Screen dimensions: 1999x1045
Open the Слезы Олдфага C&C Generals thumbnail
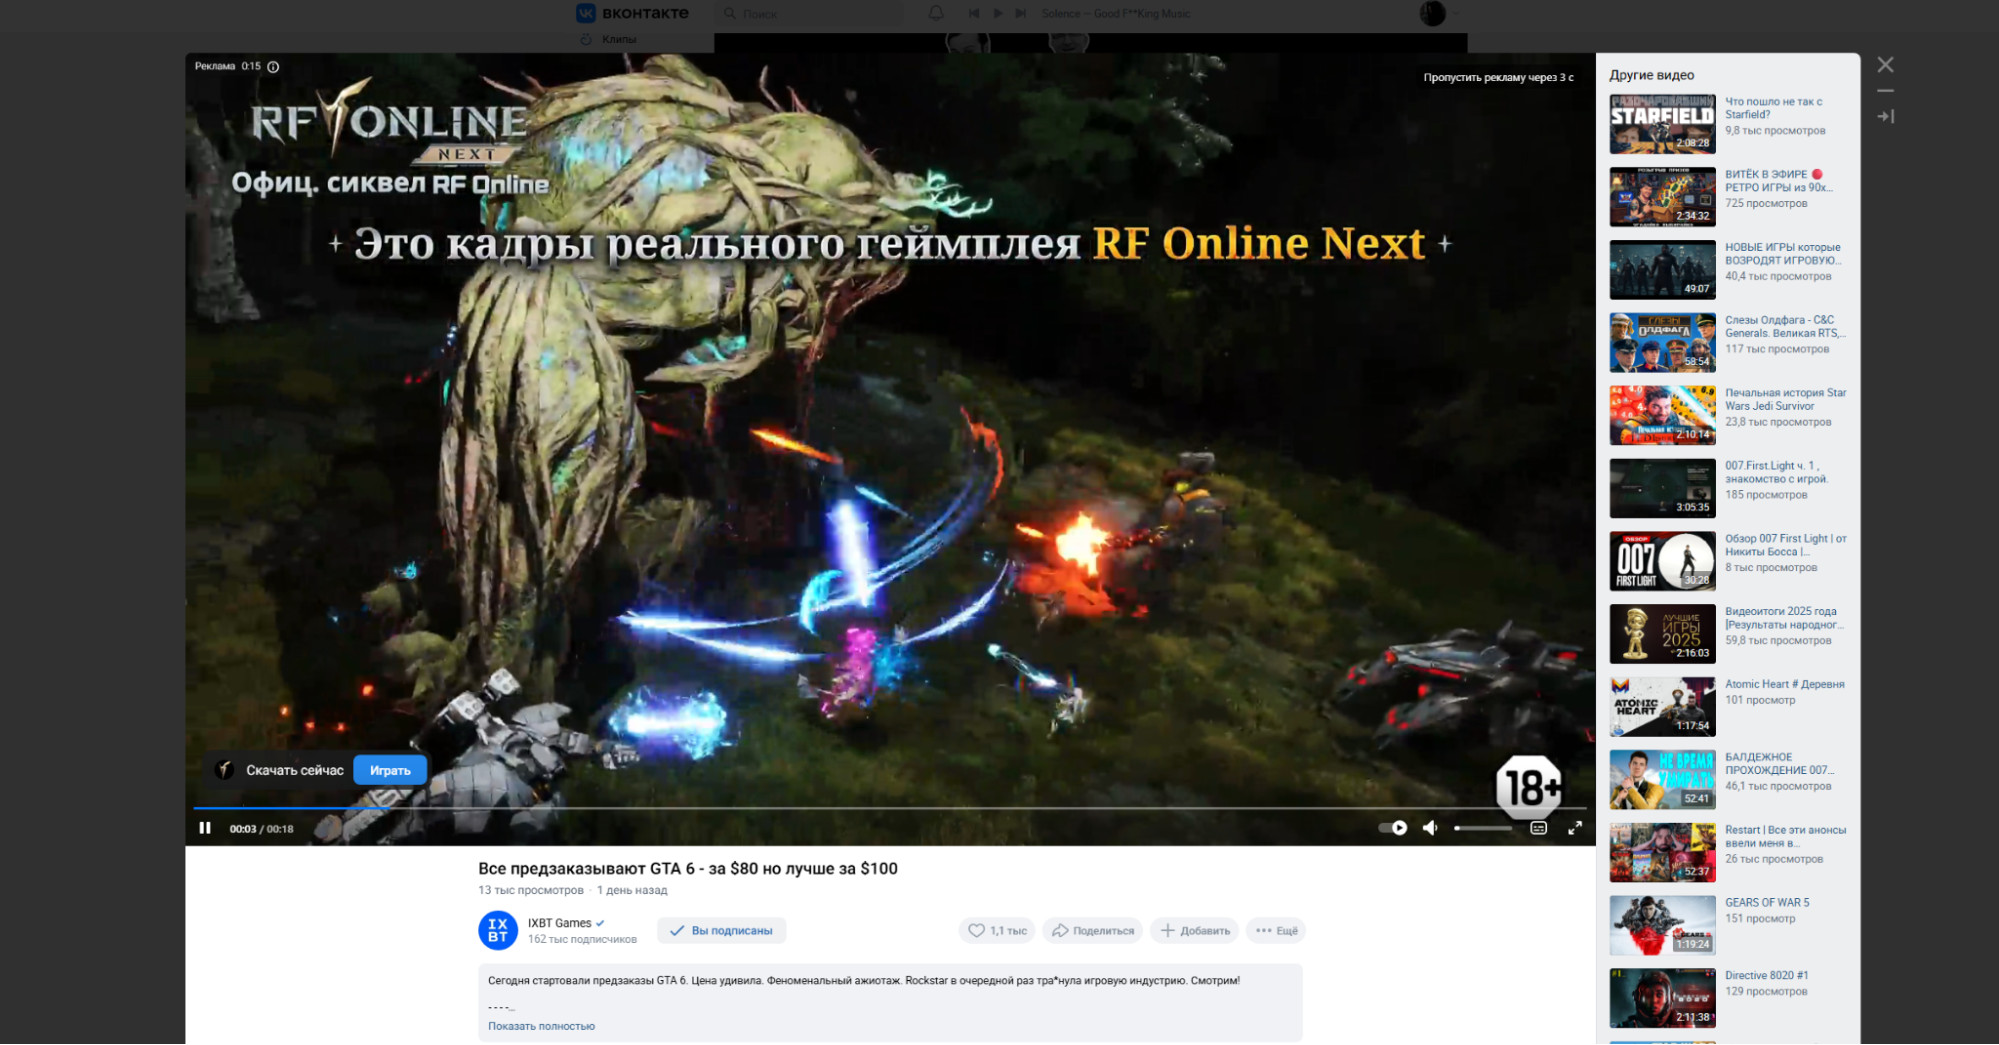[1662, 343]
